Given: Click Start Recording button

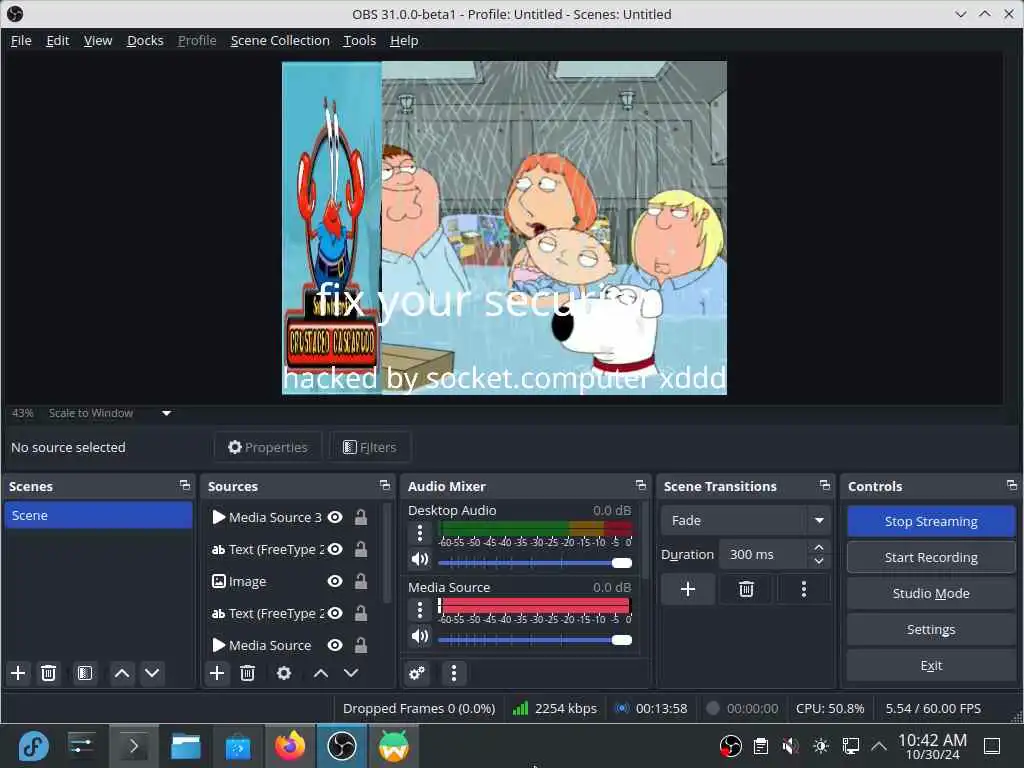Looking at the screenshot, I should [x=931, y=557].
